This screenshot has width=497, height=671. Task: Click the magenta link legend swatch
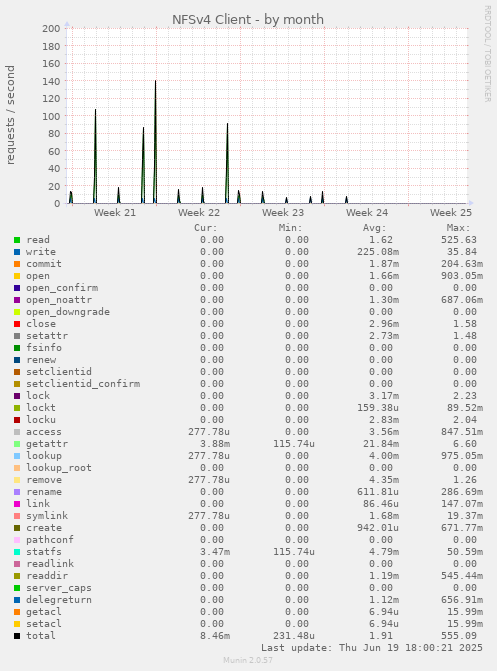click(x=17, y=504)
